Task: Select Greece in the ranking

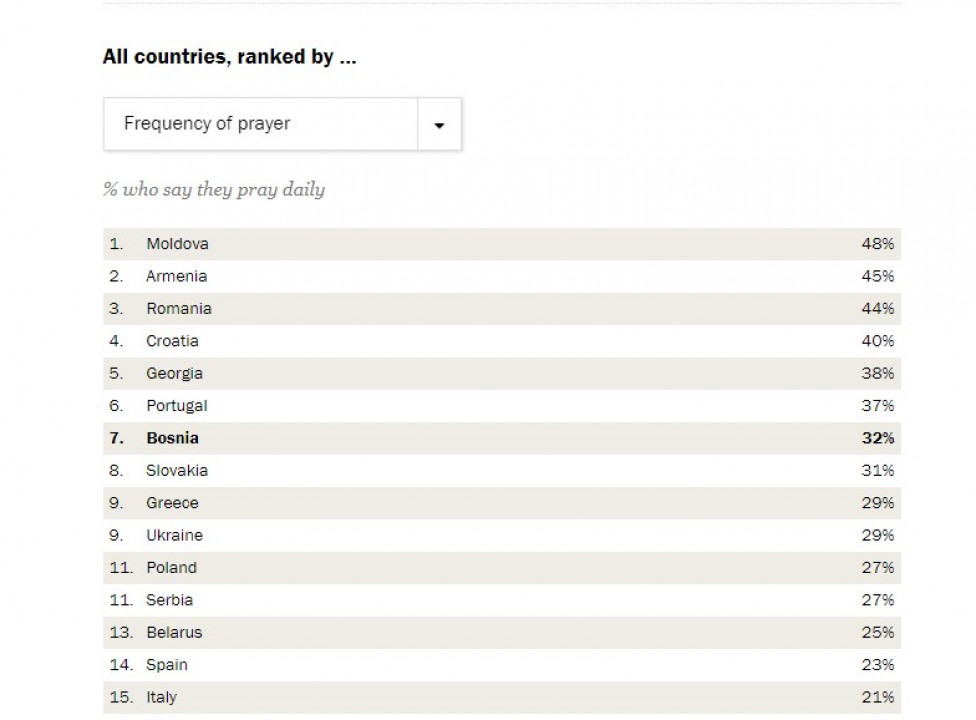Action: click(172, 503)
